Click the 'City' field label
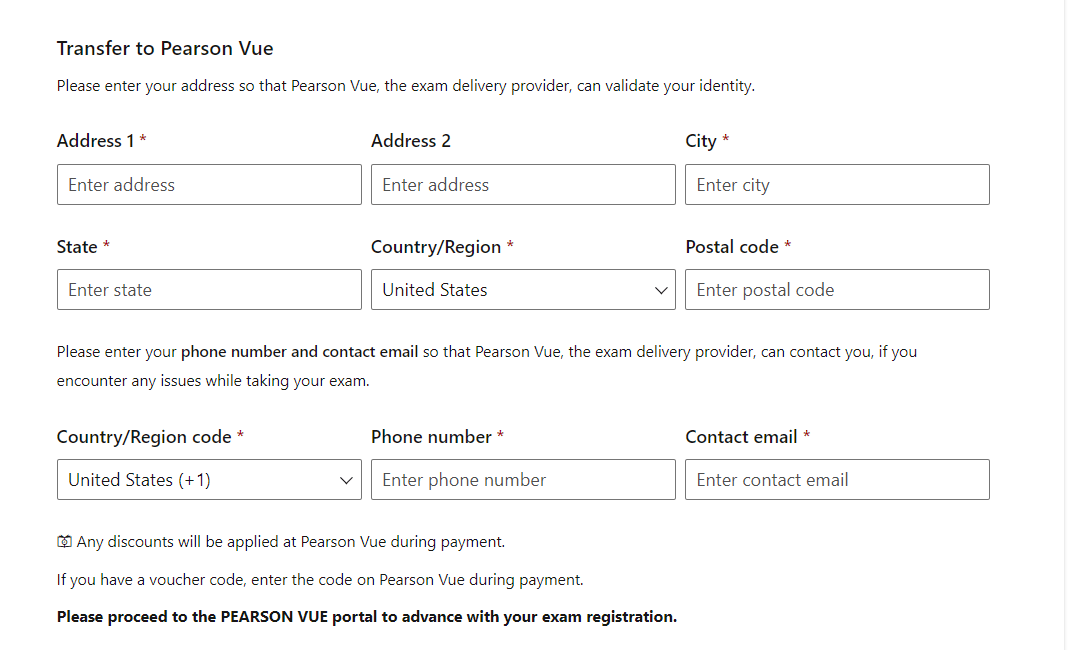 [x=701, y=141]
